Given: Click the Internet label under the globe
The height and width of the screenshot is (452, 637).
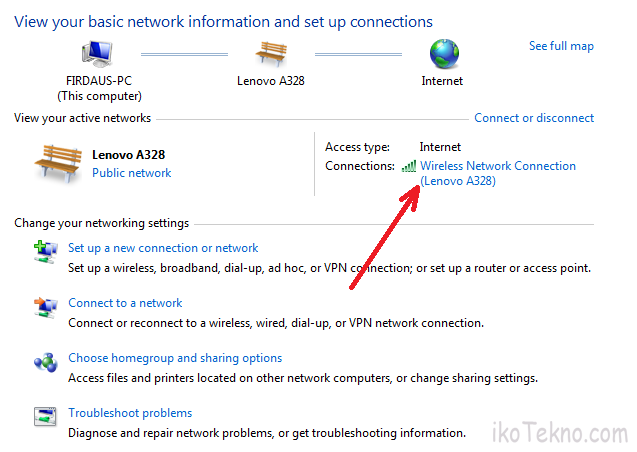Looking at the screenshot, I should point(442,81).
